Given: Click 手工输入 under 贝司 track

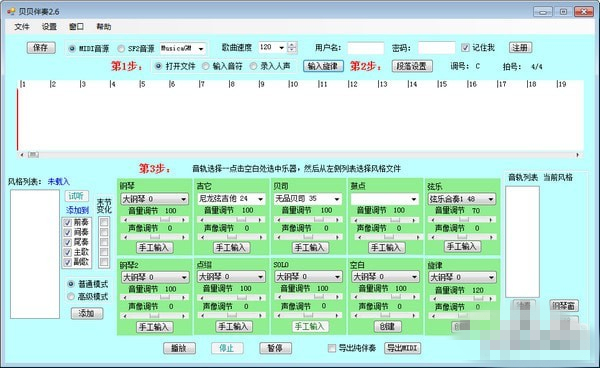Looking at the screenshot, I should (x=309, y=248).
